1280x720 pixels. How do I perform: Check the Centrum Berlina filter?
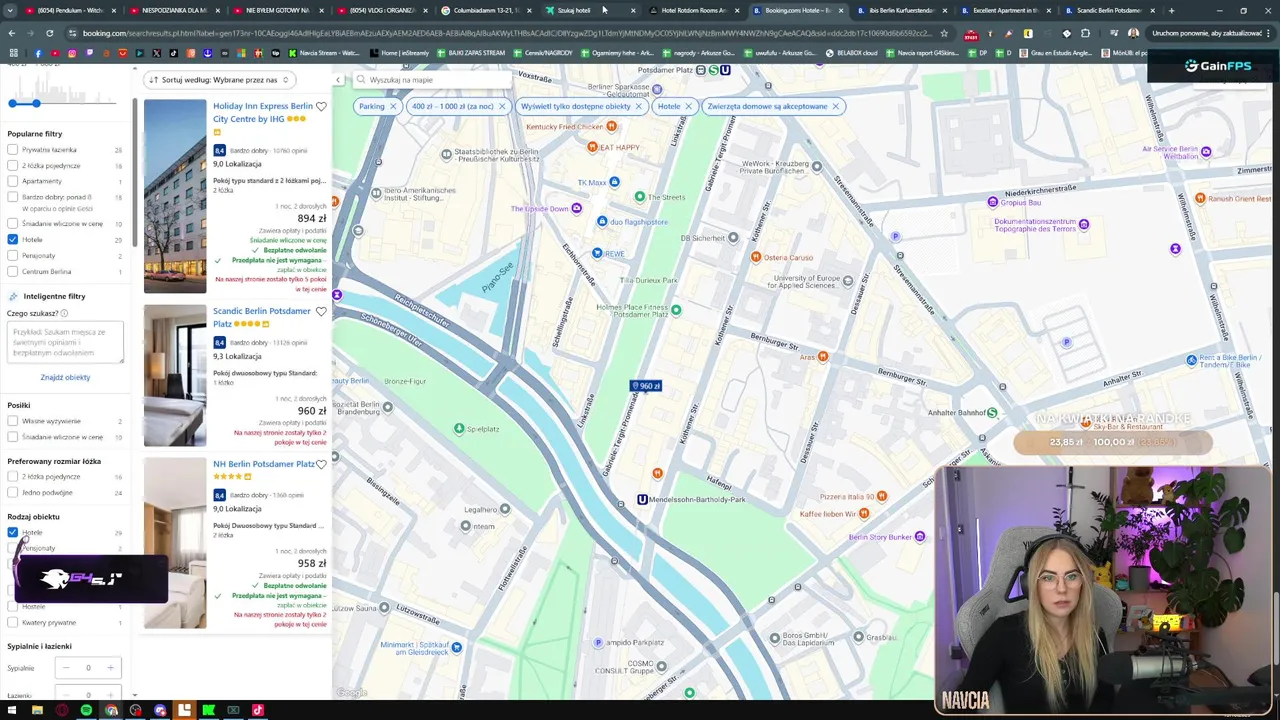coord(13,272)
